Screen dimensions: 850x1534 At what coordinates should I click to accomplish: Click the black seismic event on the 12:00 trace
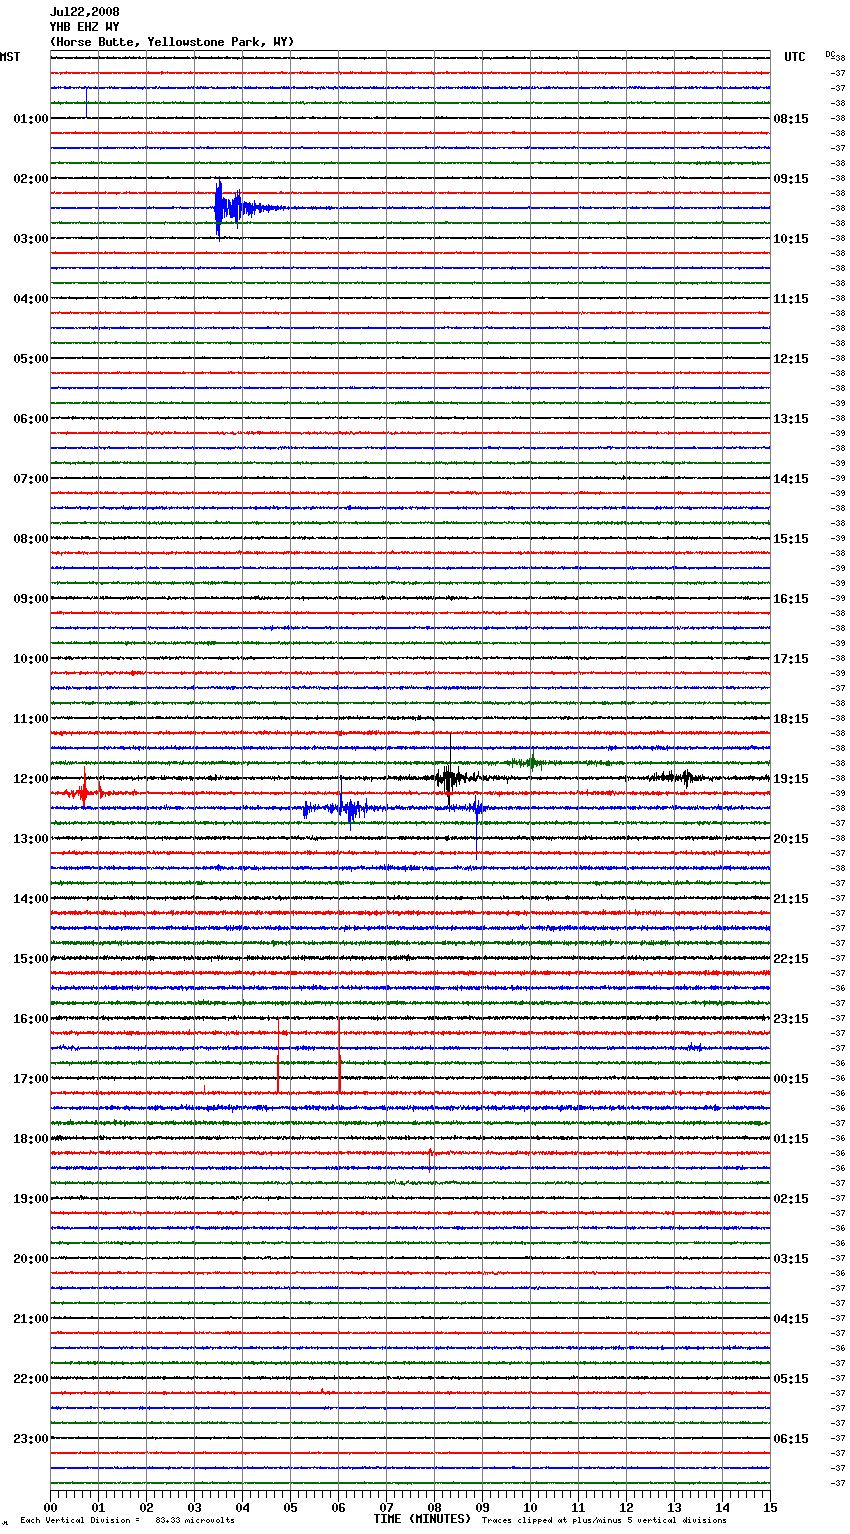click(450, 777)
